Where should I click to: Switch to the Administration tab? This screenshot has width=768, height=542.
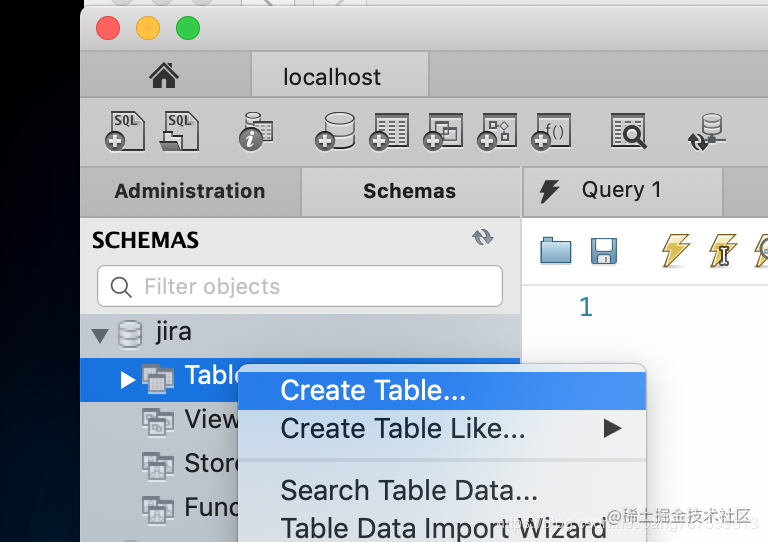[190, 191]
